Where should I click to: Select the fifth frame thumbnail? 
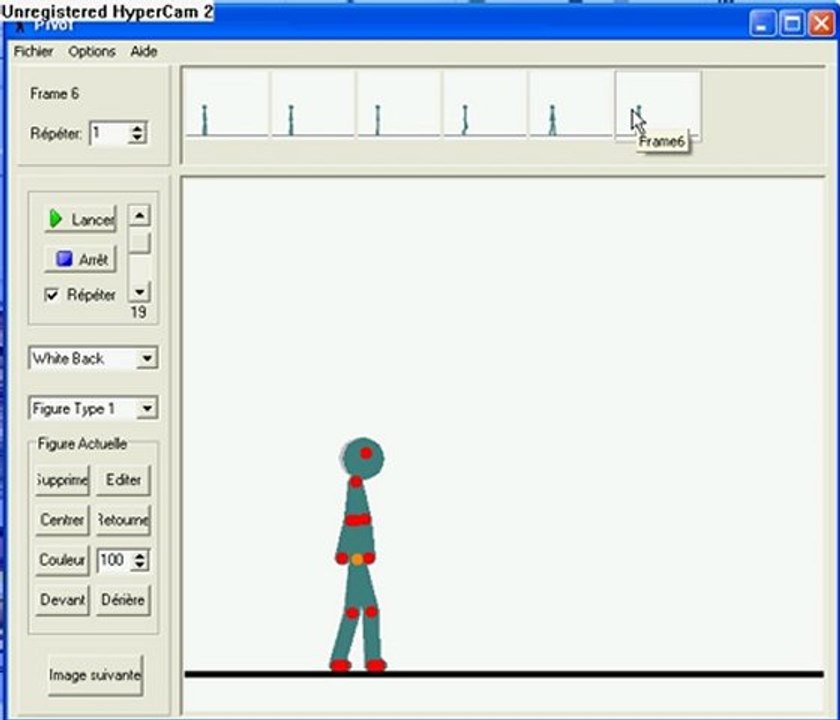coord(572,106)
